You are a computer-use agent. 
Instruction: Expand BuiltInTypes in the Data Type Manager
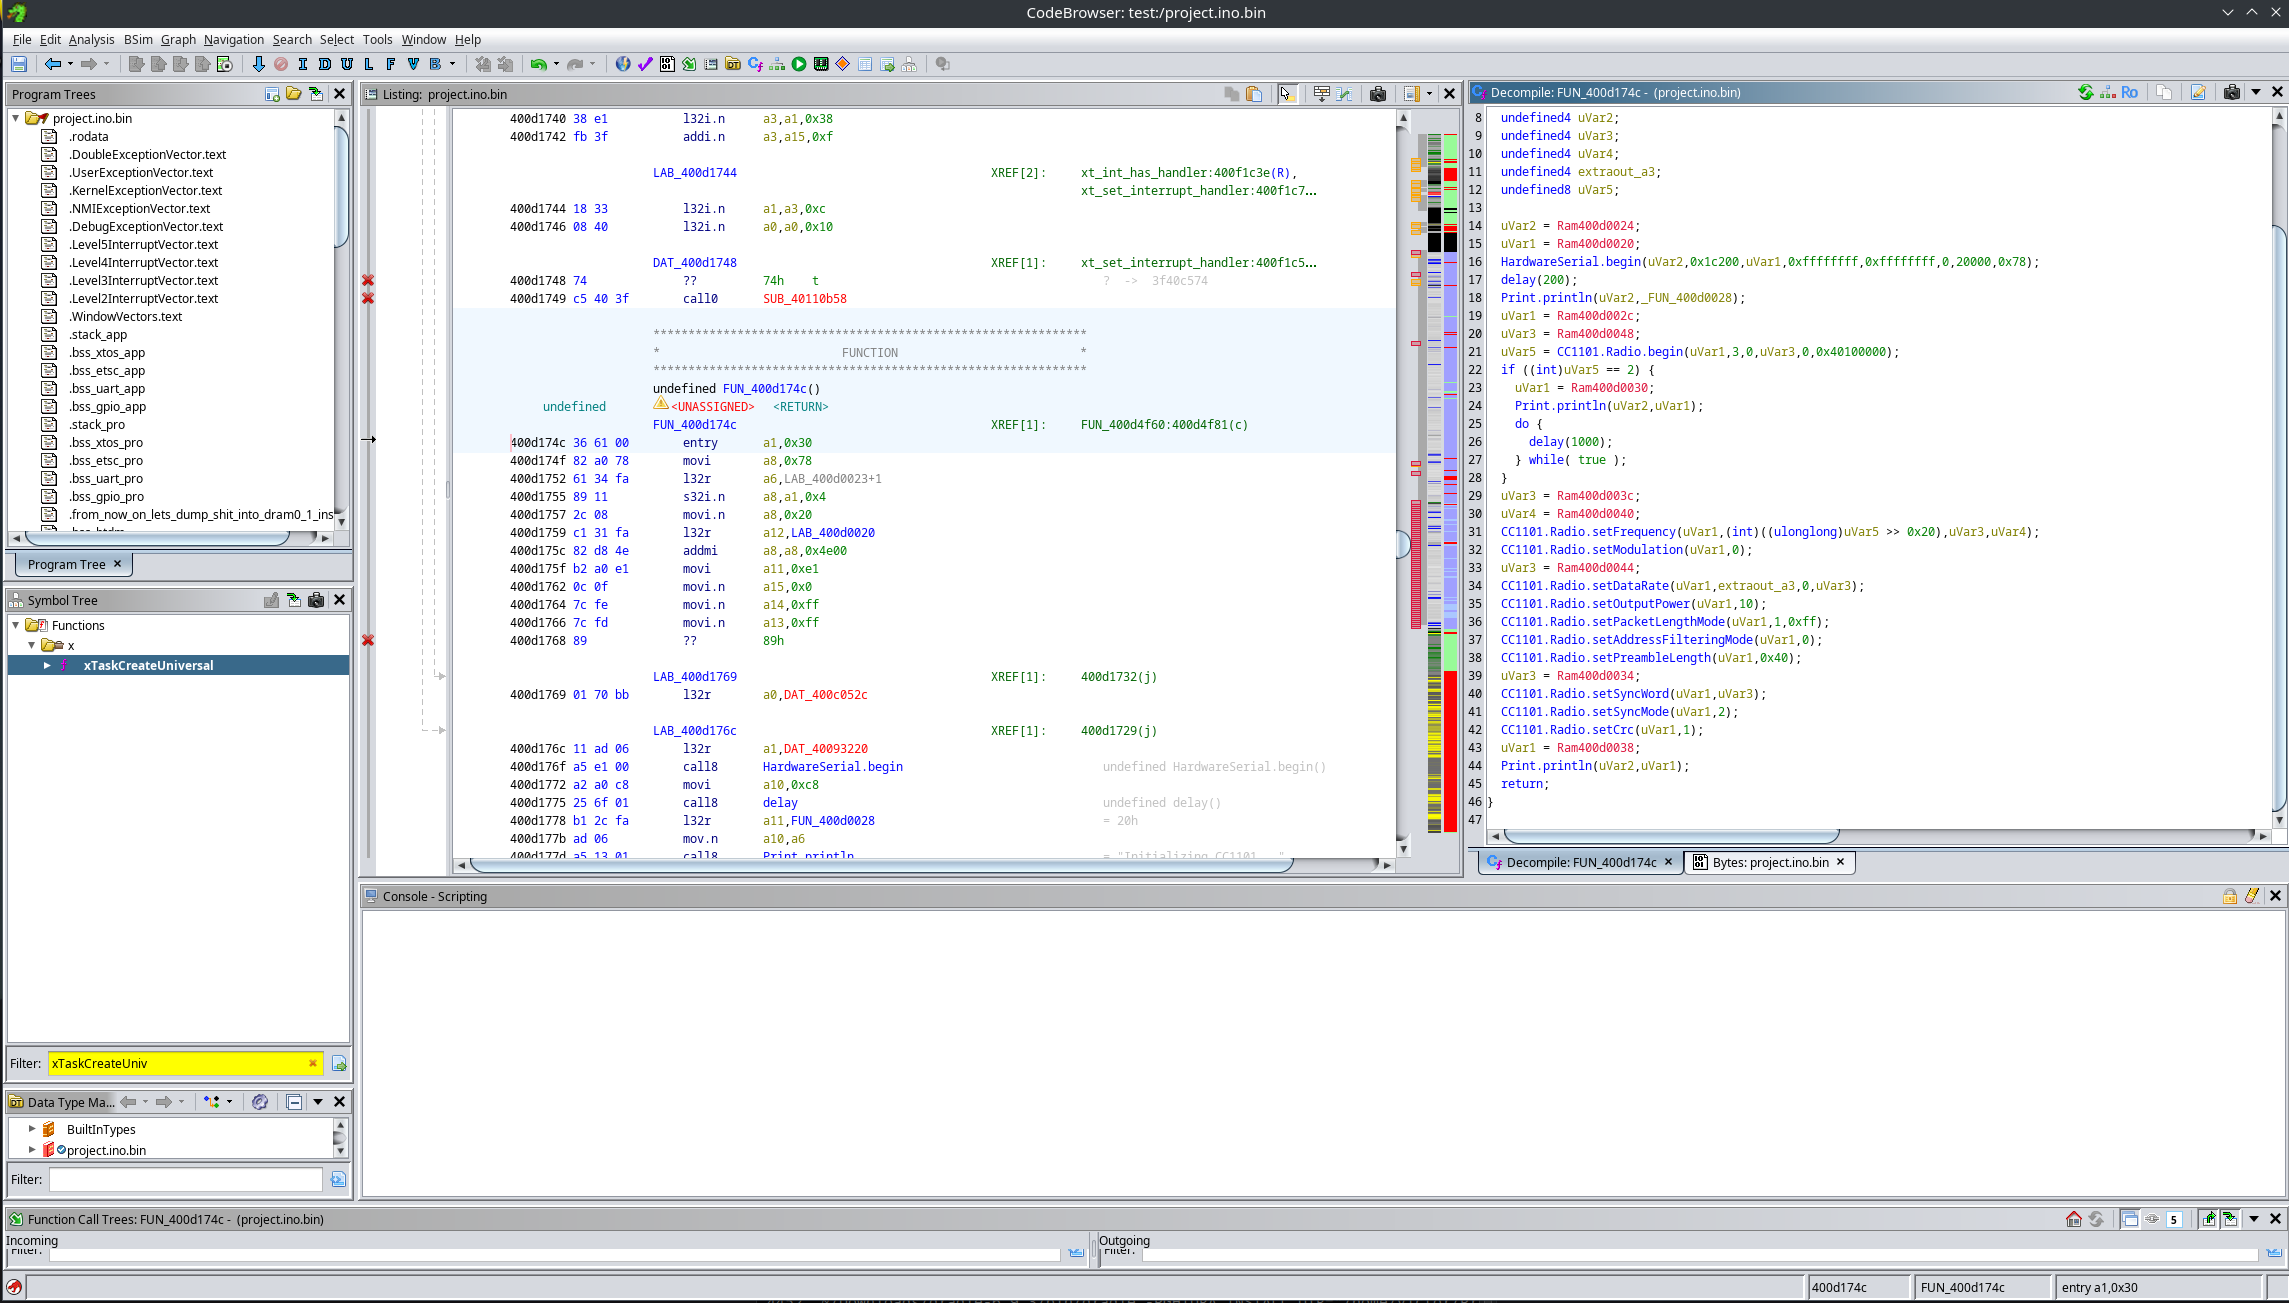pos(30,1129)
